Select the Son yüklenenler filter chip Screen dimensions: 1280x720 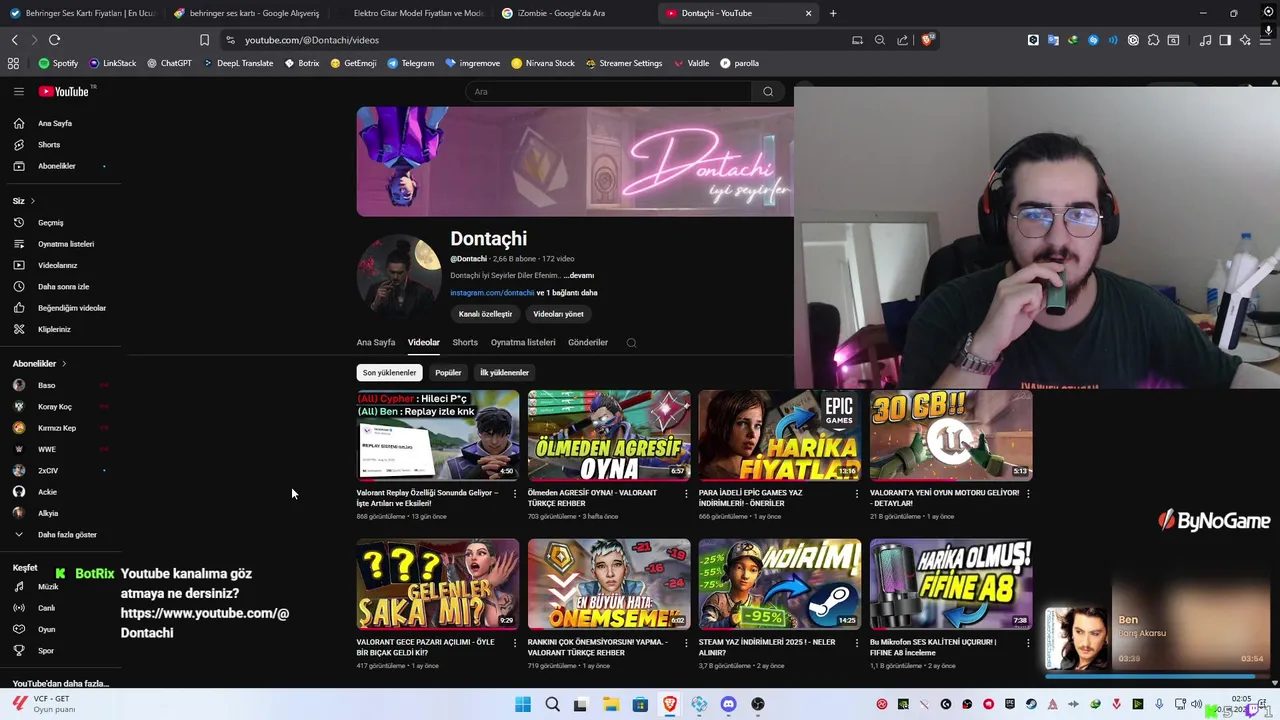tap(389, 372)
